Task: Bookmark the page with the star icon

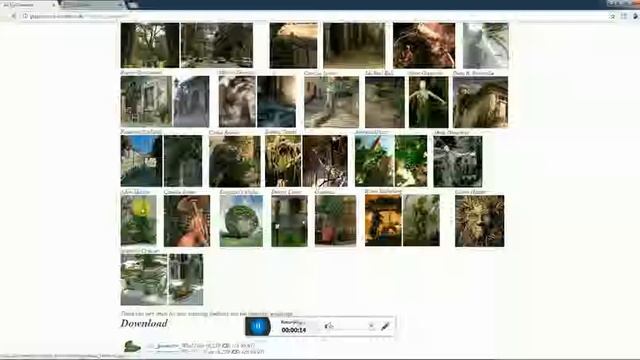Action: point(612,16)
